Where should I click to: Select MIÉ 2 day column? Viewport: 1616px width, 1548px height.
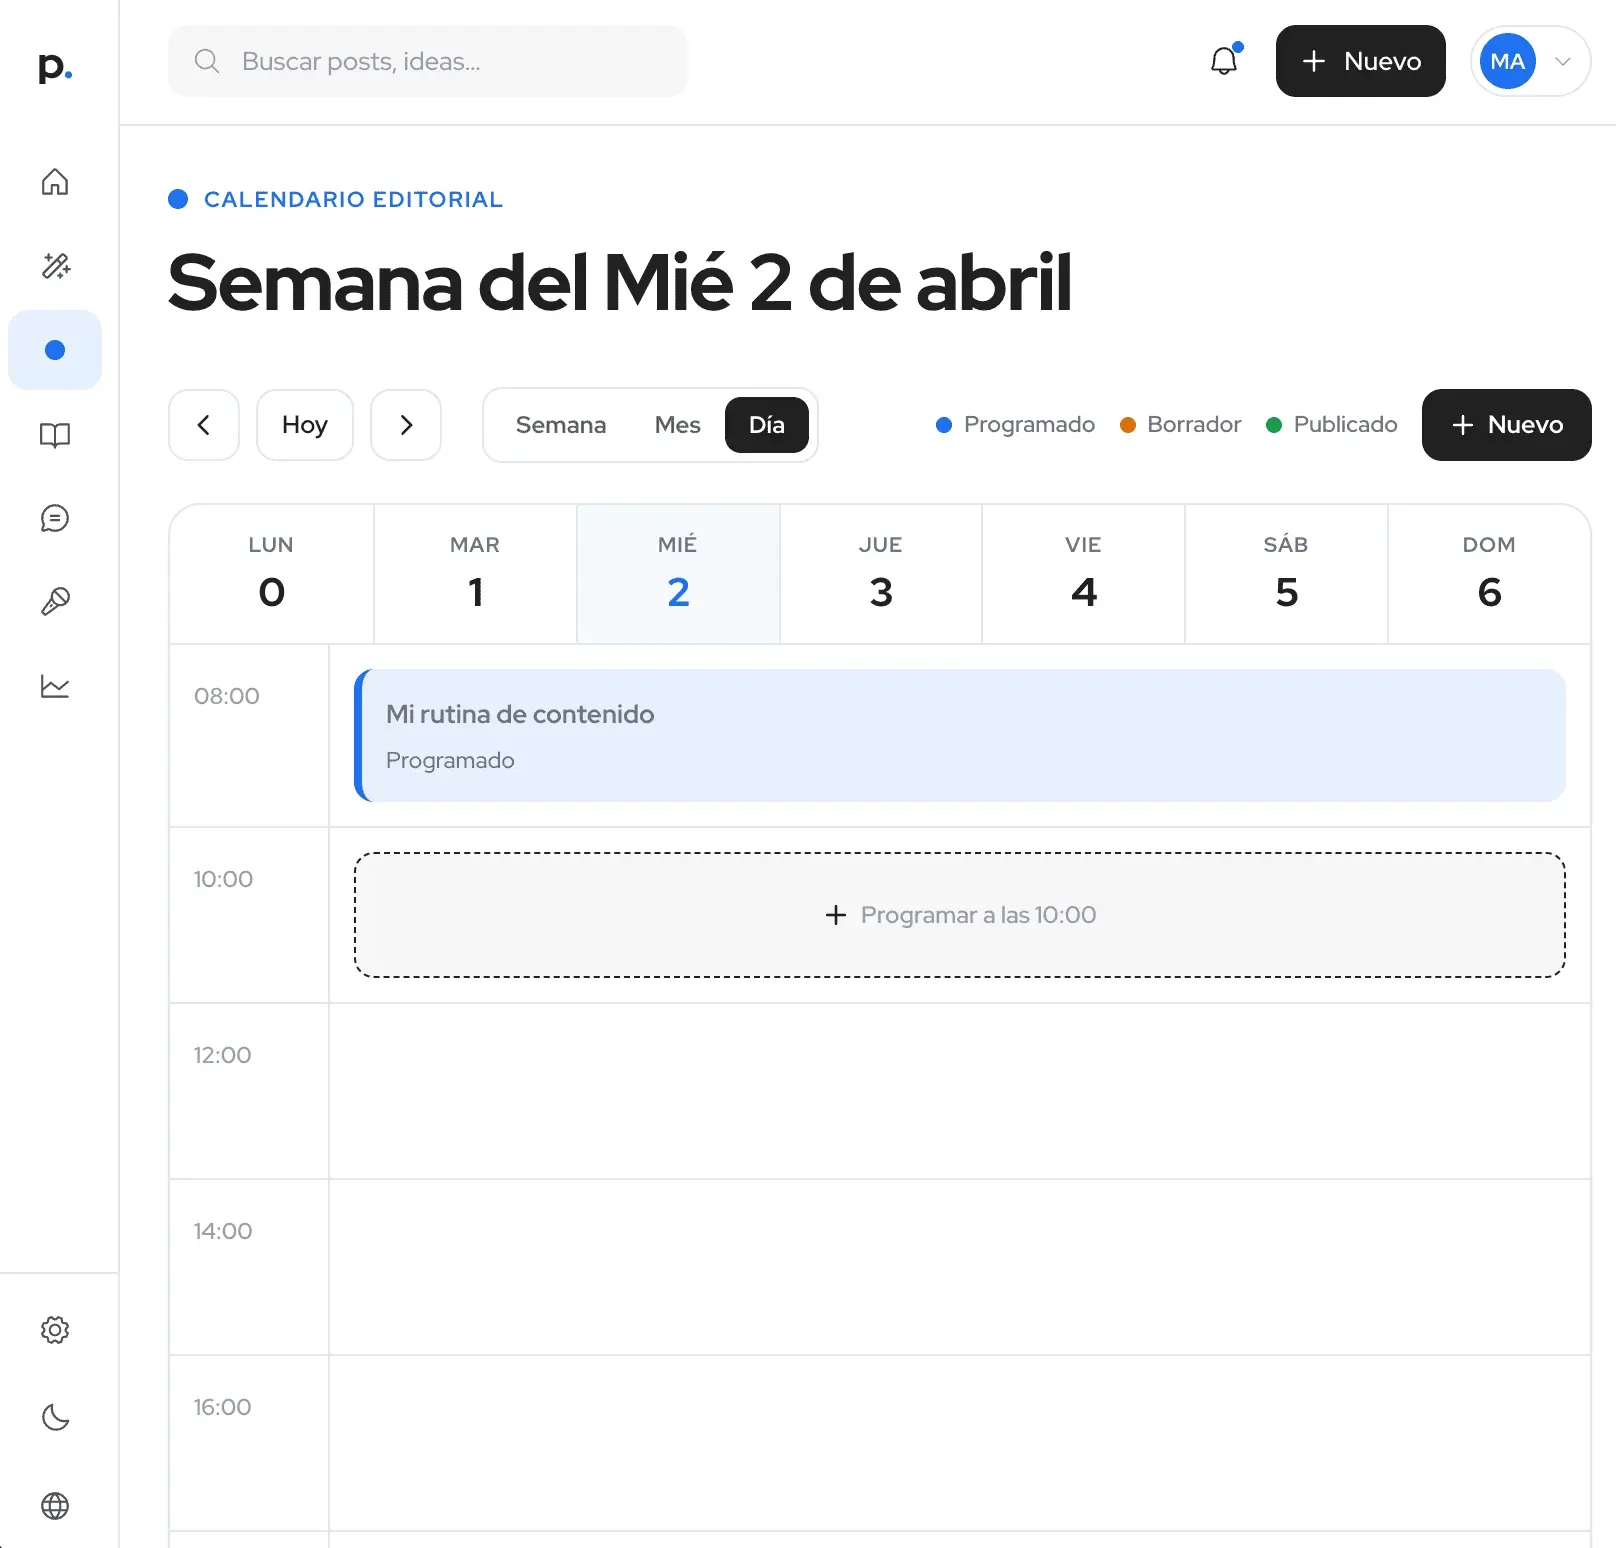point(678,574)
